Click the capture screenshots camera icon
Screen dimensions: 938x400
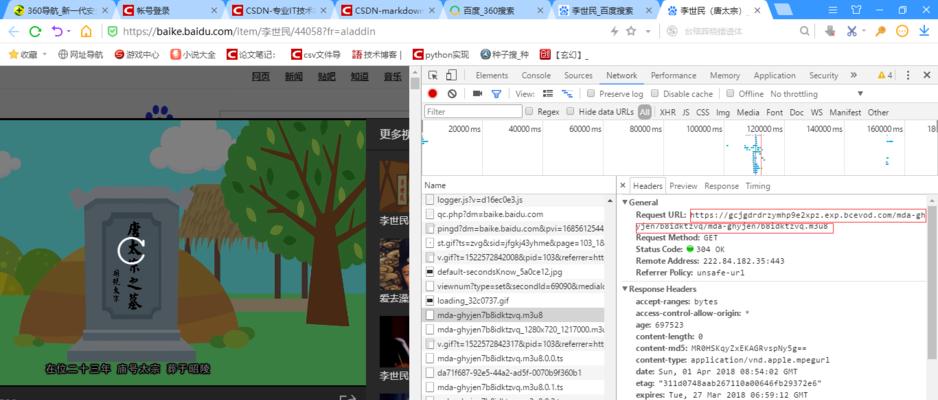point(477,94)
